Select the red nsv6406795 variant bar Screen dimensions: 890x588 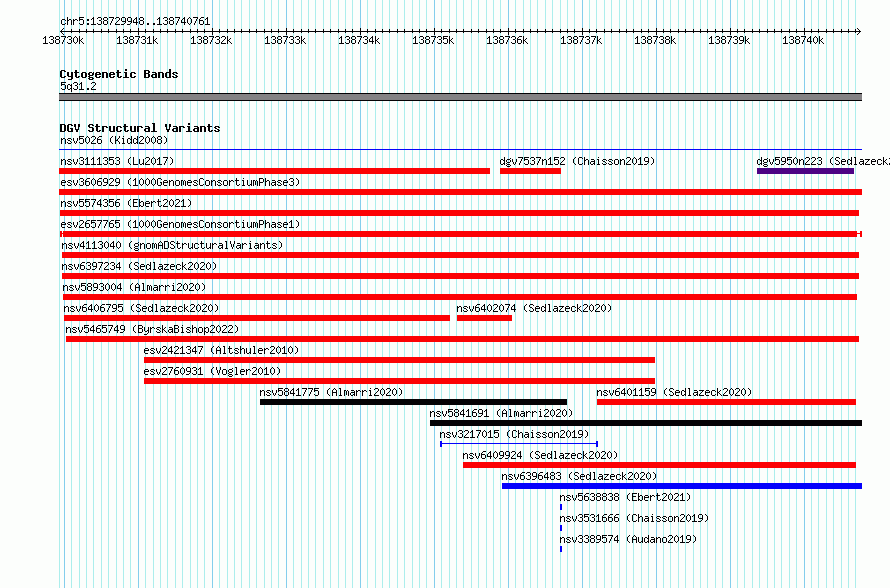[x=257, y=318]
